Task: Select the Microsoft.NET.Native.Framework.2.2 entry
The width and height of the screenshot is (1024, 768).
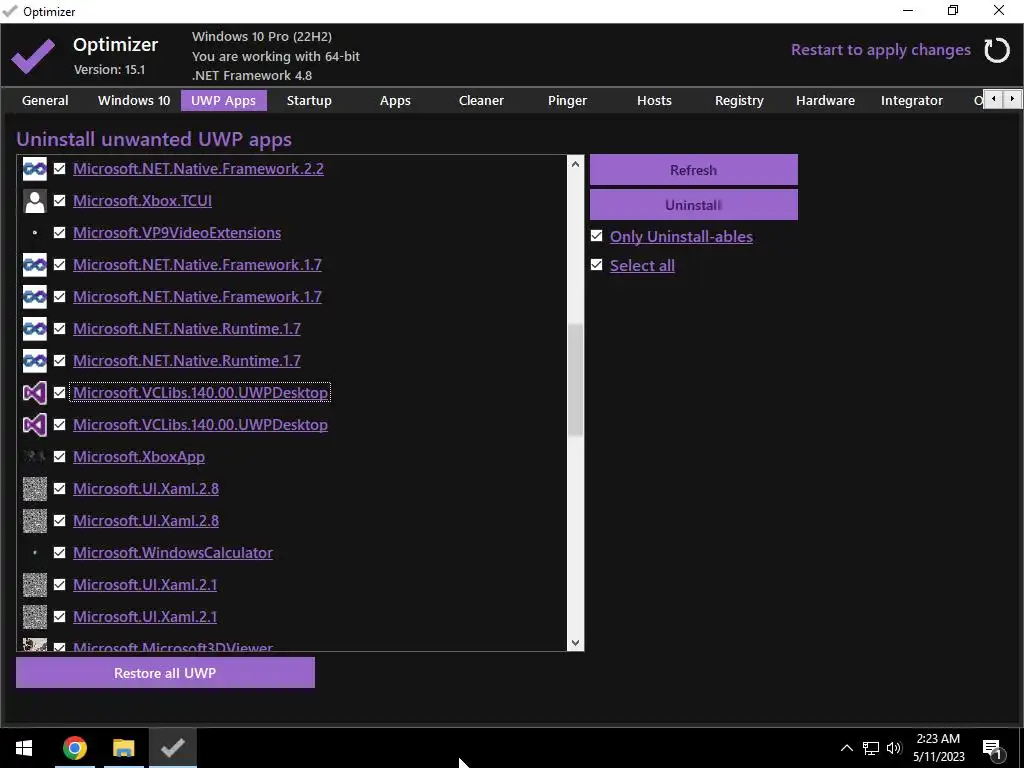Action: pyautogui.click(x=199, y=168)
